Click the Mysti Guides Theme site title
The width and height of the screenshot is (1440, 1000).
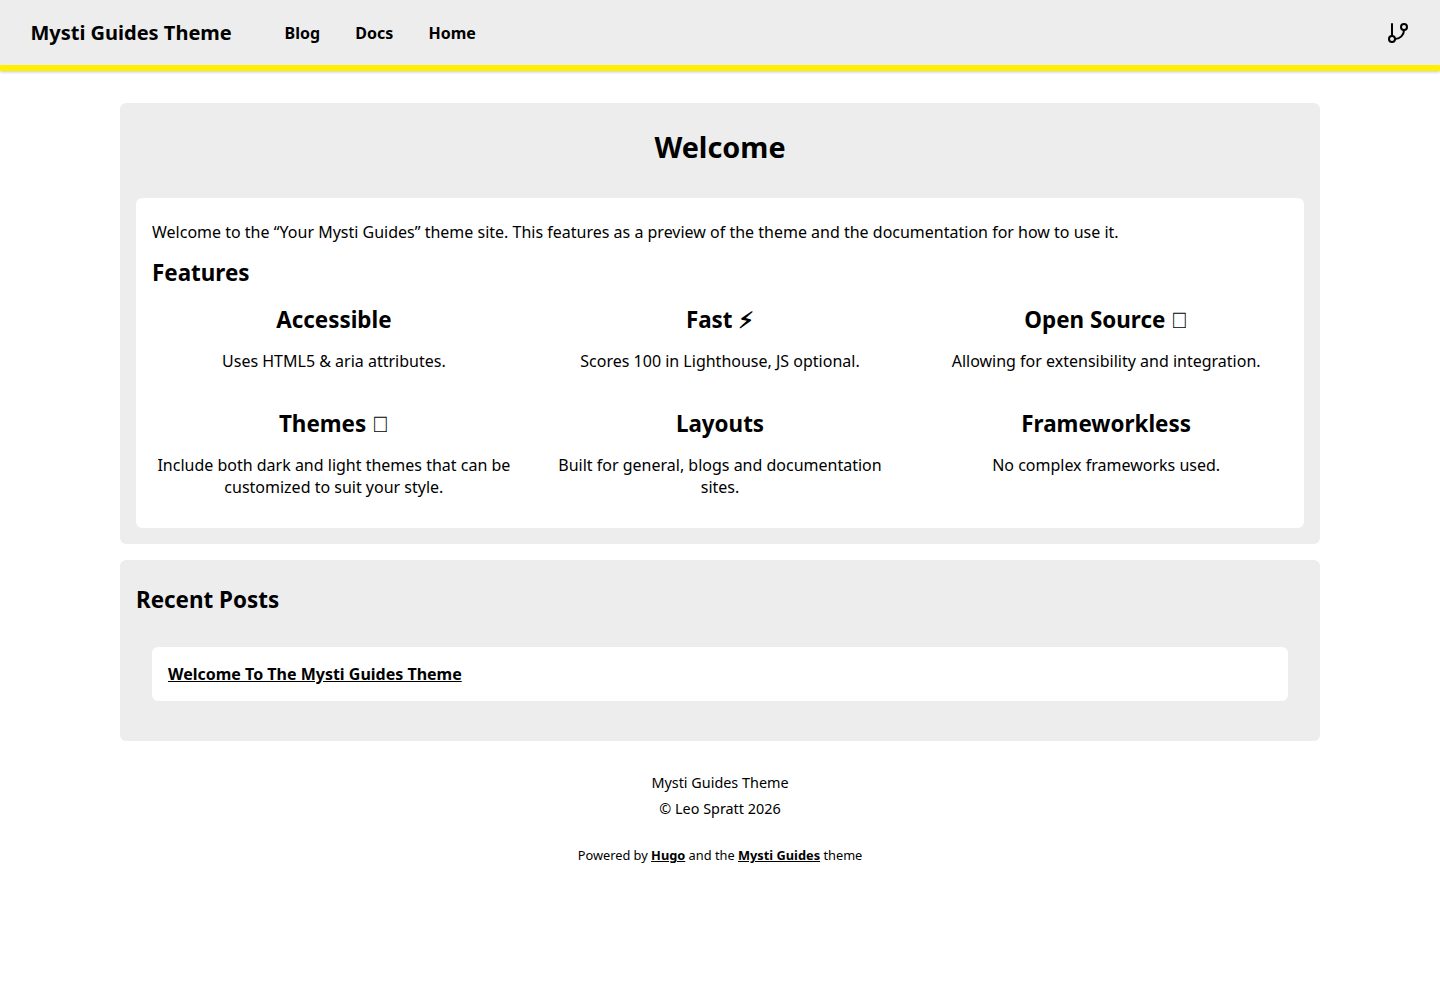[131, 33]
